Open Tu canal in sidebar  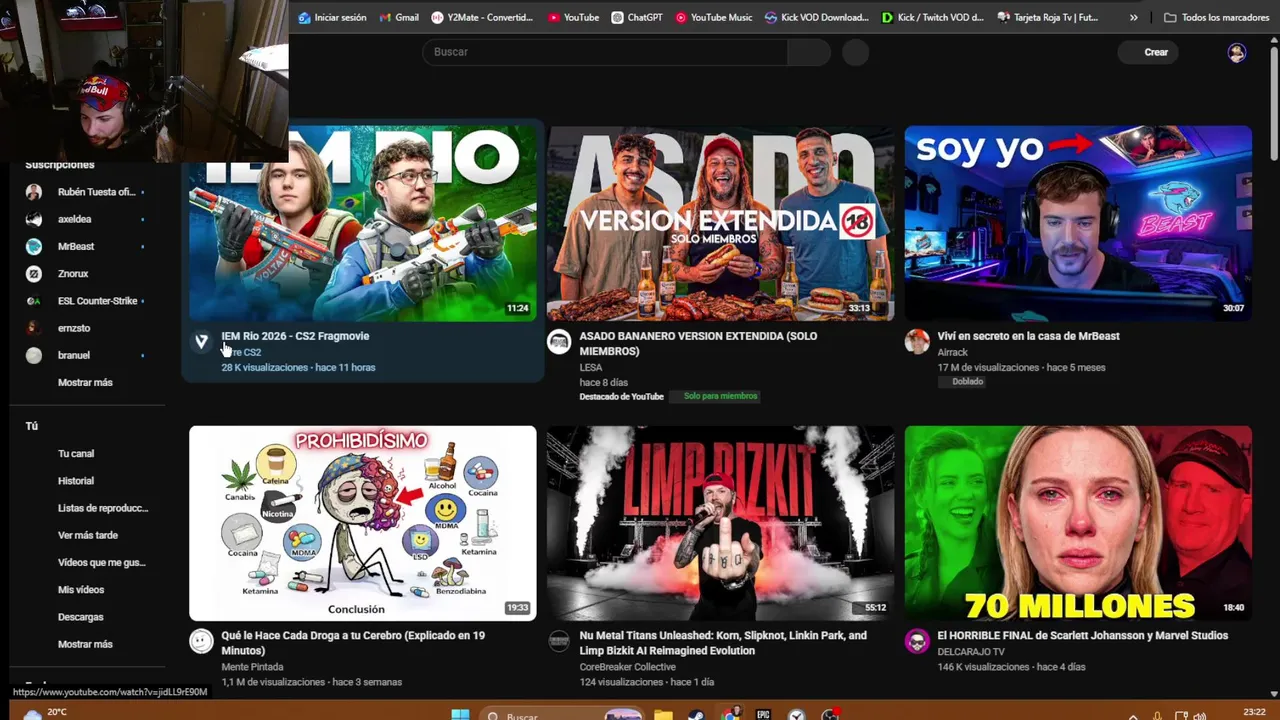tap(76, 453)
